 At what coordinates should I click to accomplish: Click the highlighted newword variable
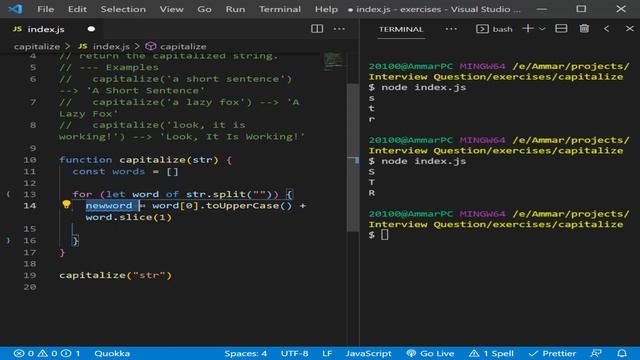[109, 205]
